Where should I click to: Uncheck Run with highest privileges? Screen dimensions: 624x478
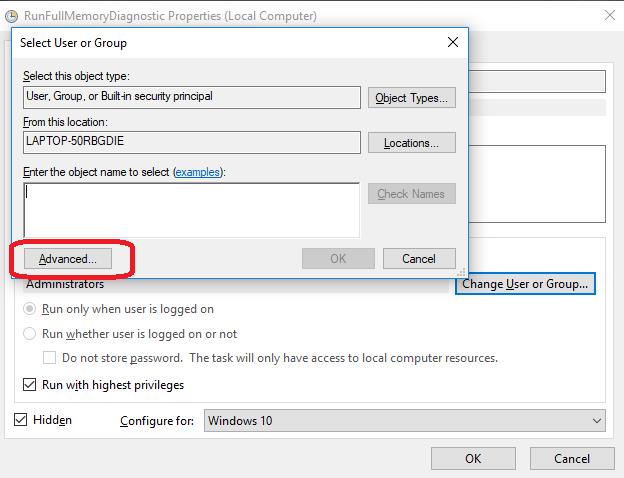click(29, 384)
